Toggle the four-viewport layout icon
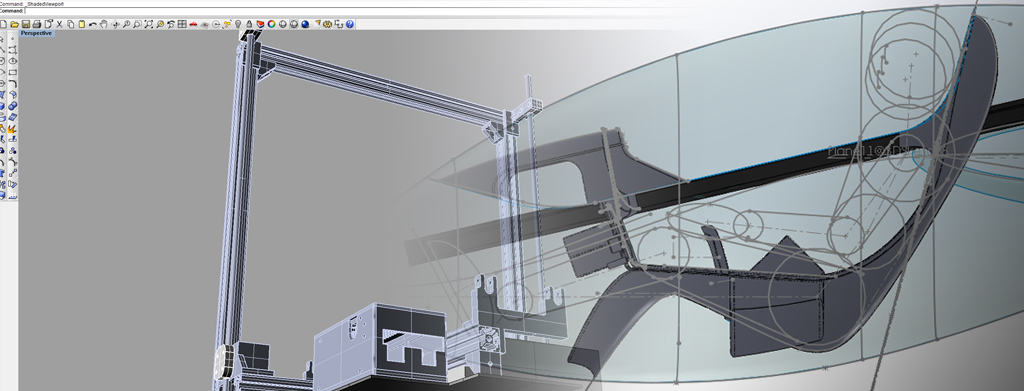Screen dimensions: 1024x391 pyautogui.click(x=182, y=24)
